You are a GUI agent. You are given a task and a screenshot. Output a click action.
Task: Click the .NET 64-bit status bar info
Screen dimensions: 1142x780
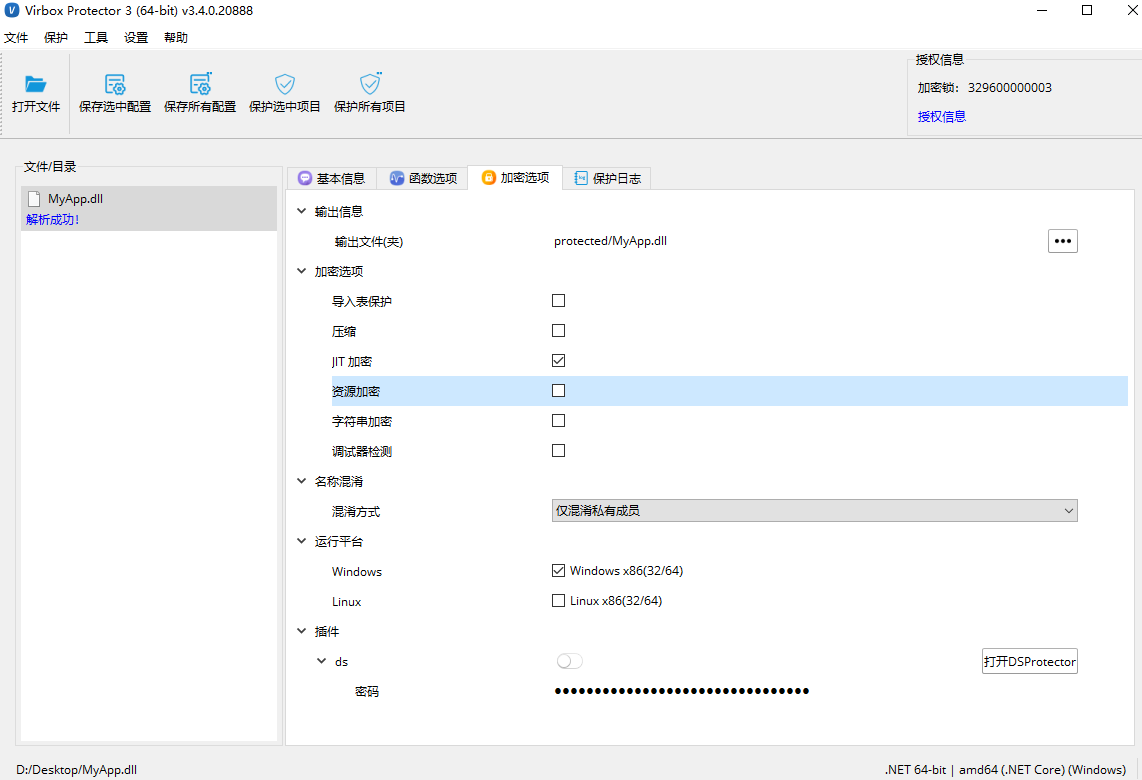(1005, 770)
